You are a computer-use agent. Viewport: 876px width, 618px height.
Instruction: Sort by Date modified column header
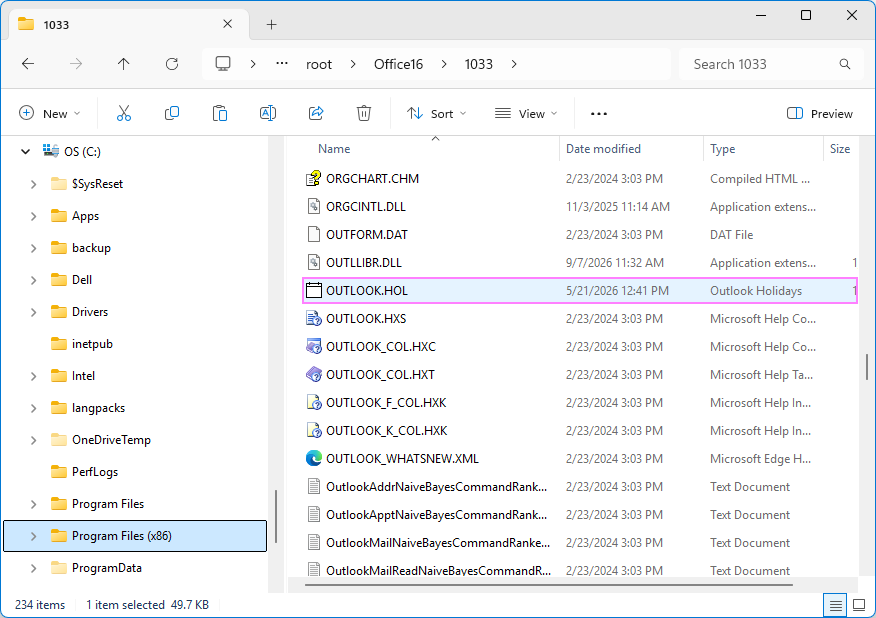point(603,149)
